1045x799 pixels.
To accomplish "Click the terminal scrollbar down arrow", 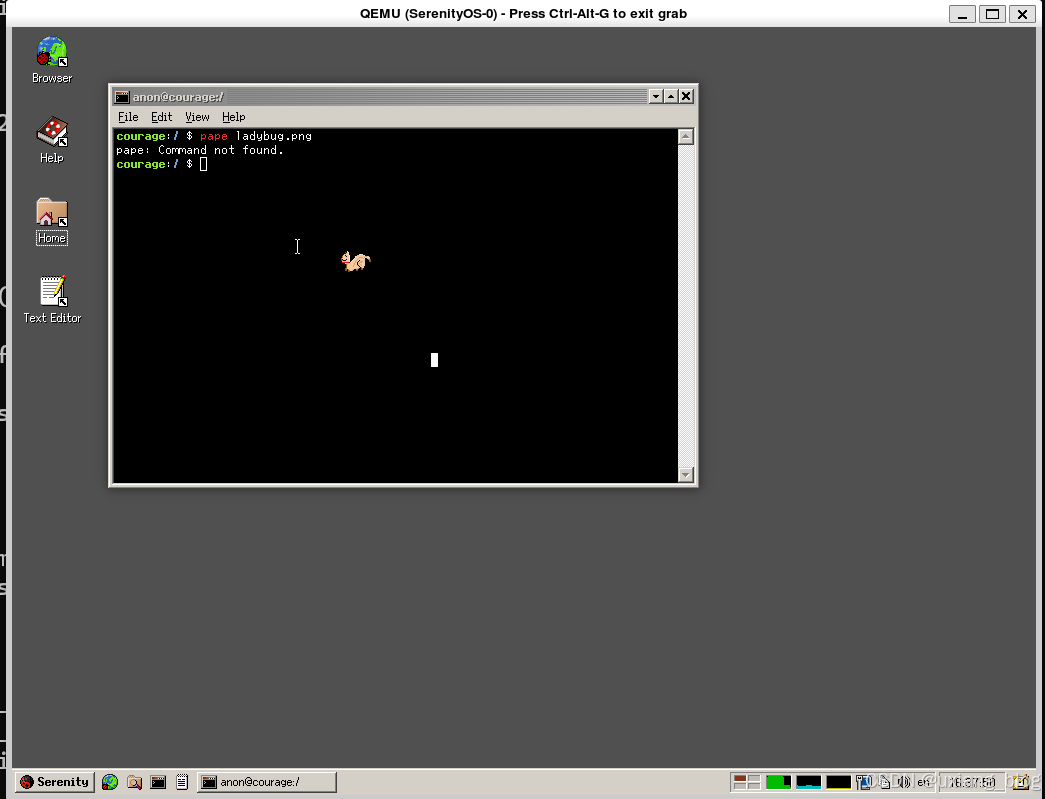I will pyautogui.click(x=686, y=474).
